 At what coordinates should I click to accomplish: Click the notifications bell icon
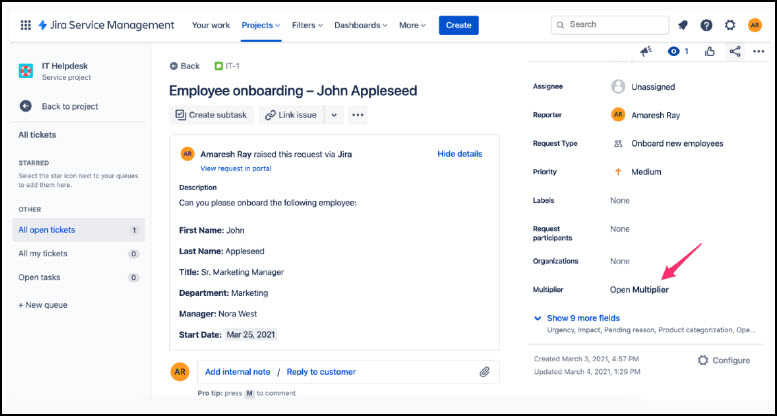(682, 25)
